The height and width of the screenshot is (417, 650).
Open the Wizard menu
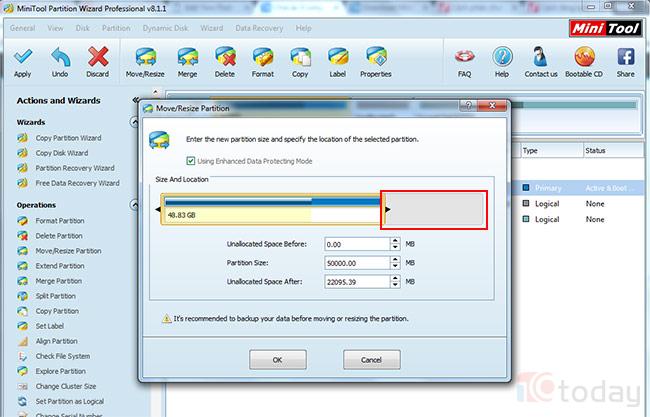click(x=211, y=28)
